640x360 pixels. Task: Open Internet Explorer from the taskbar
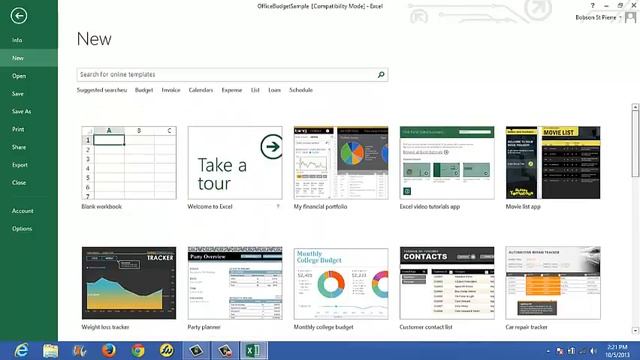click(x=21, y=351)
